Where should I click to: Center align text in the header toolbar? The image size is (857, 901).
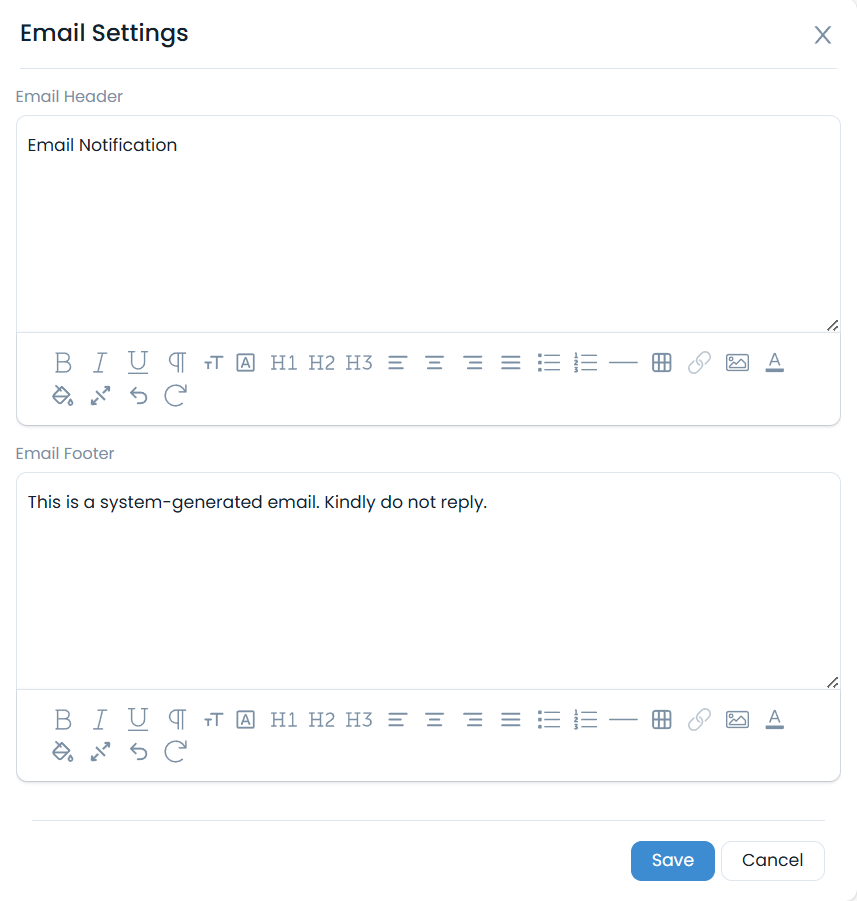(434, 362)
